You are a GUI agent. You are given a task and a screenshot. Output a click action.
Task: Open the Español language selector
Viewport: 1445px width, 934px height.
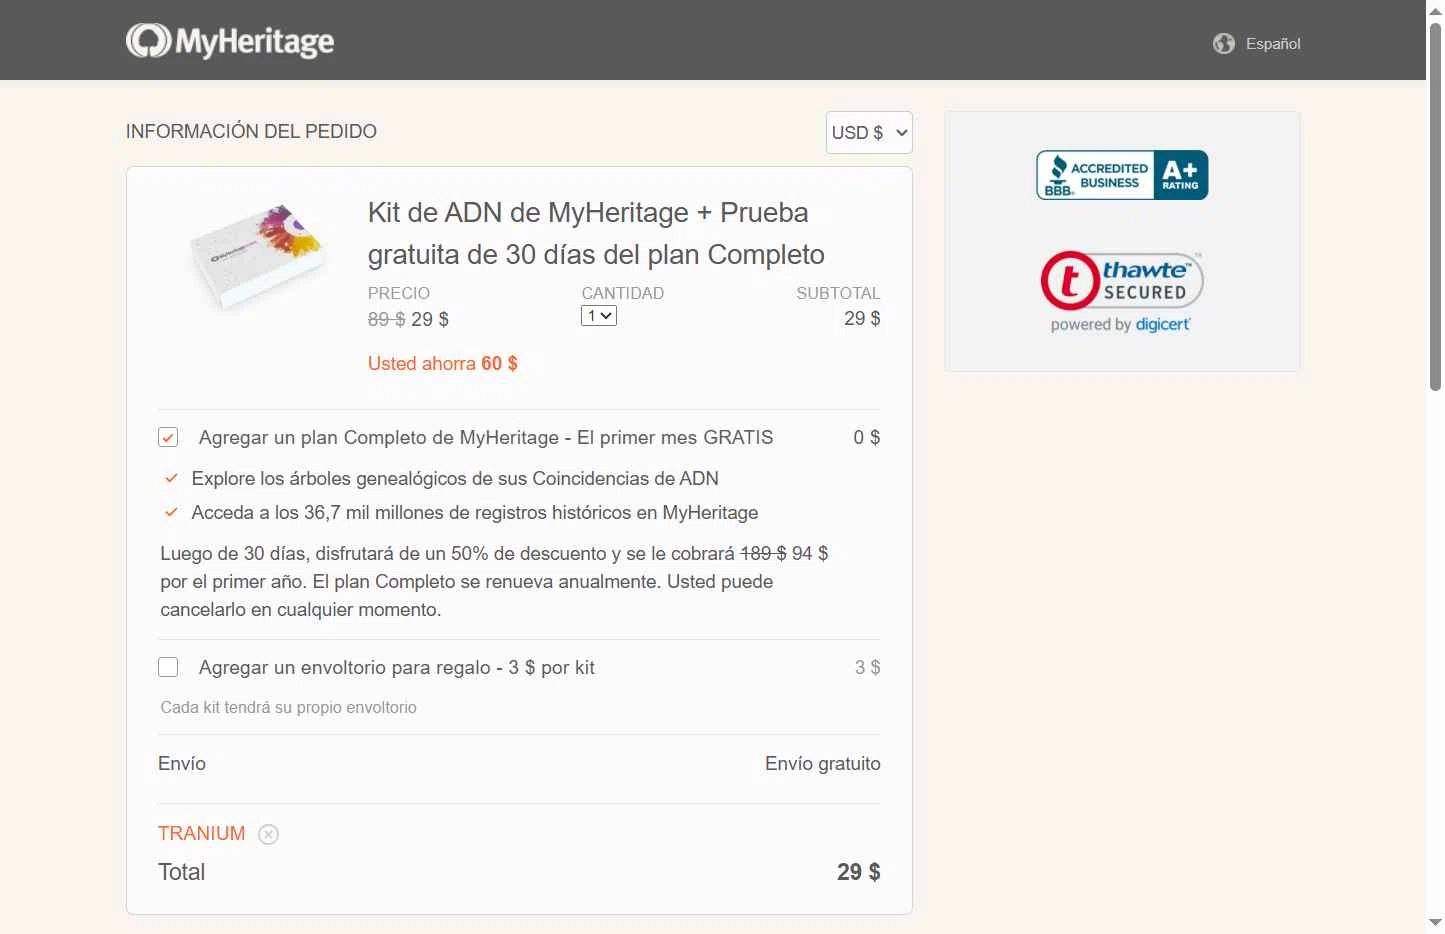pos(1273,44)
